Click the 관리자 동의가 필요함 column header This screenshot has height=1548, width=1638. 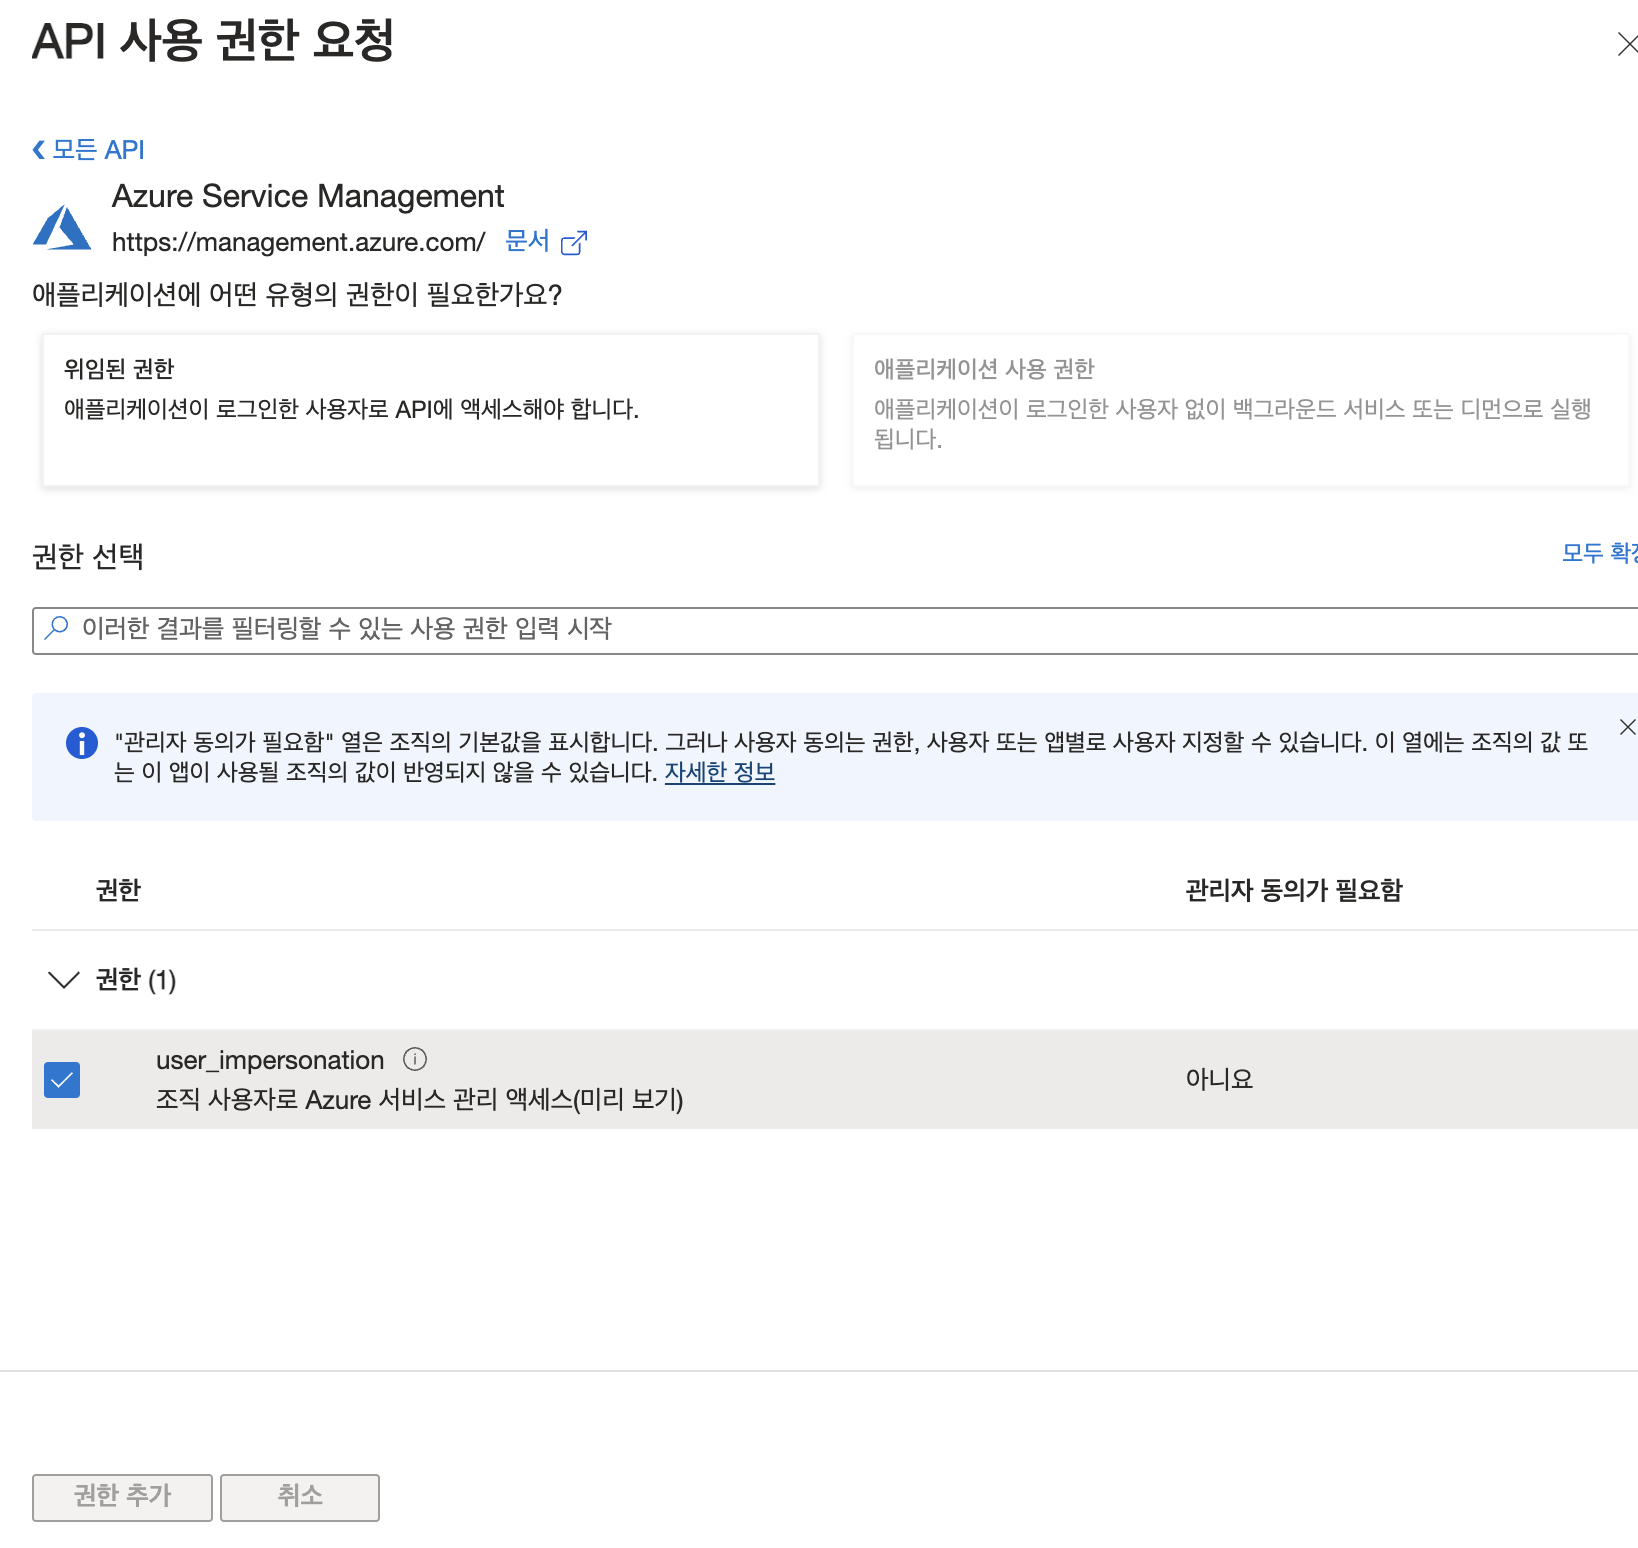[1294, 890]
